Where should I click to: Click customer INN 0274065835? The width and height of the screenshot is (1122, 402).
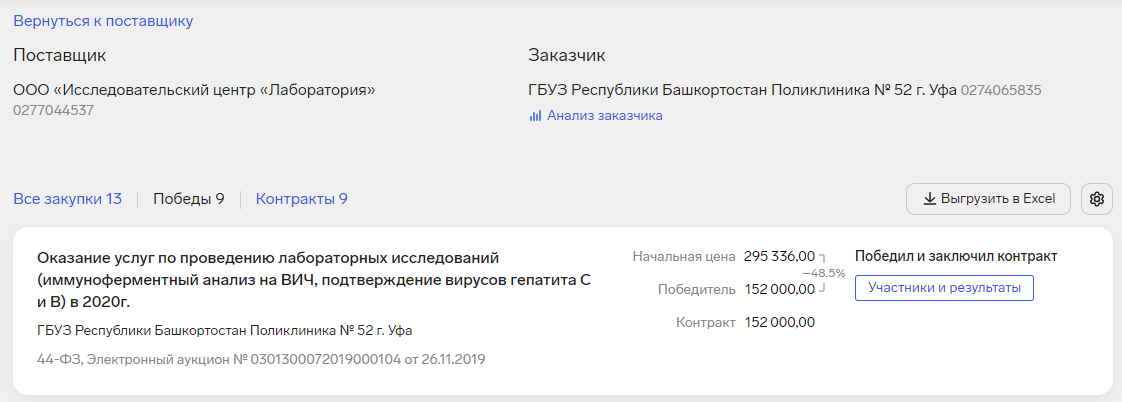pos(1001,91)
